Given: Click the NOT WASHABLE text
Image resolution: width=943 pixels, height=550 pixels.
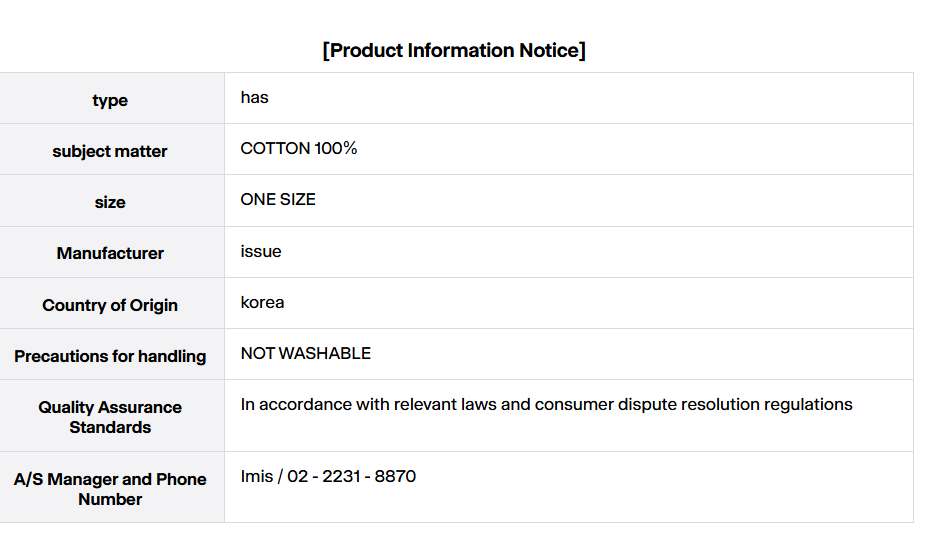Looking at the screenshot, I should 306,354.
